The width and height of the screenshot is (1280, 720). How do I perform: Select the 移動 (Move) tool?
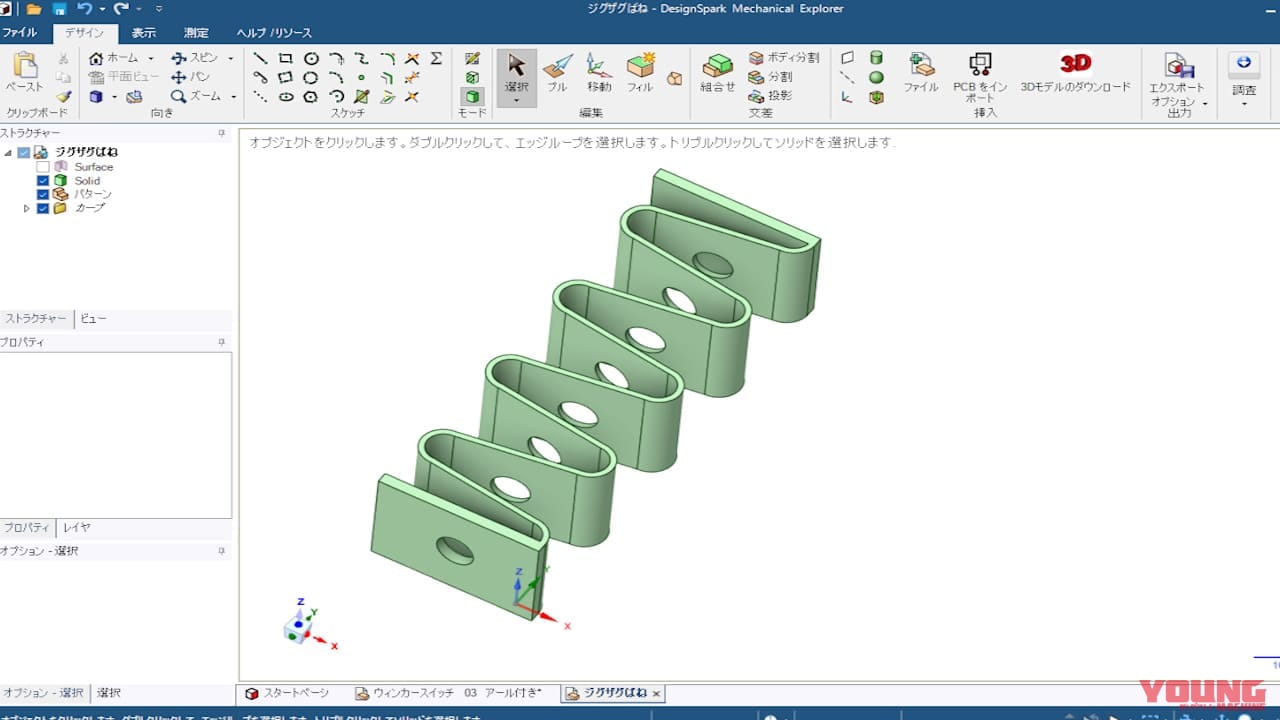(598, 70)
